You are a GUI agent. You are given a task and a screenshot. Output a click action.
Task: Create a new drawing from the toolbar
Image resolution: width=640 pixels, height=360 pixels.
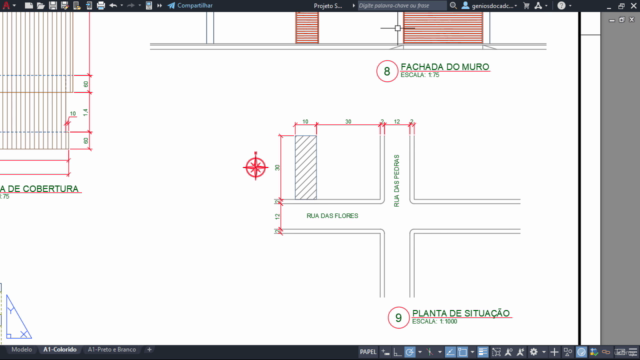29,5
